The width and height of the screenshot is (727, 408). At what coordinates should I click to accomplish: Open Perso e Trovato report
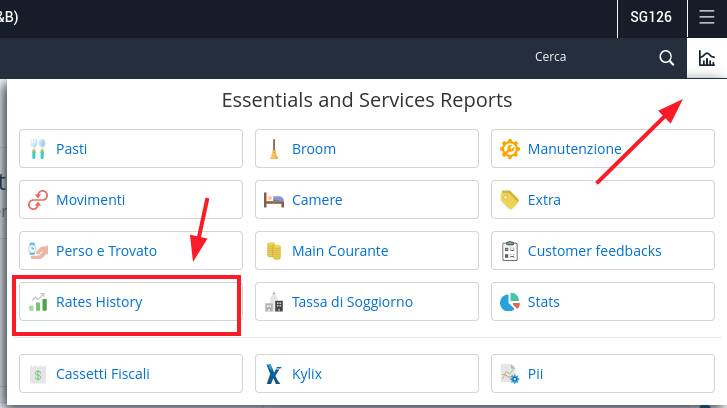(x=131, y=251)
